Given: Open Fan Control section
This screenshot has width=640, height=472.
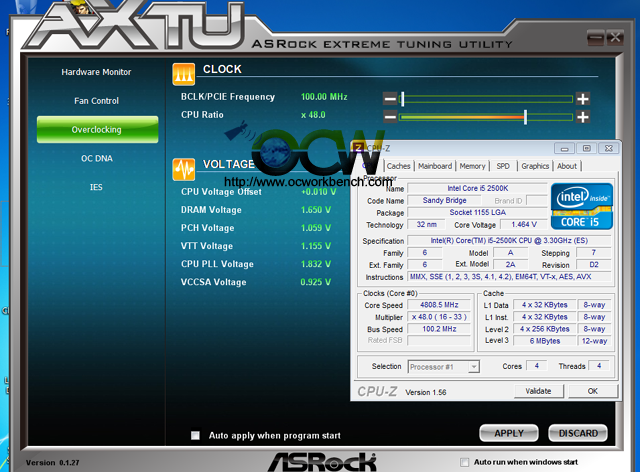Looking at the screenshot, I should point(96,101).
